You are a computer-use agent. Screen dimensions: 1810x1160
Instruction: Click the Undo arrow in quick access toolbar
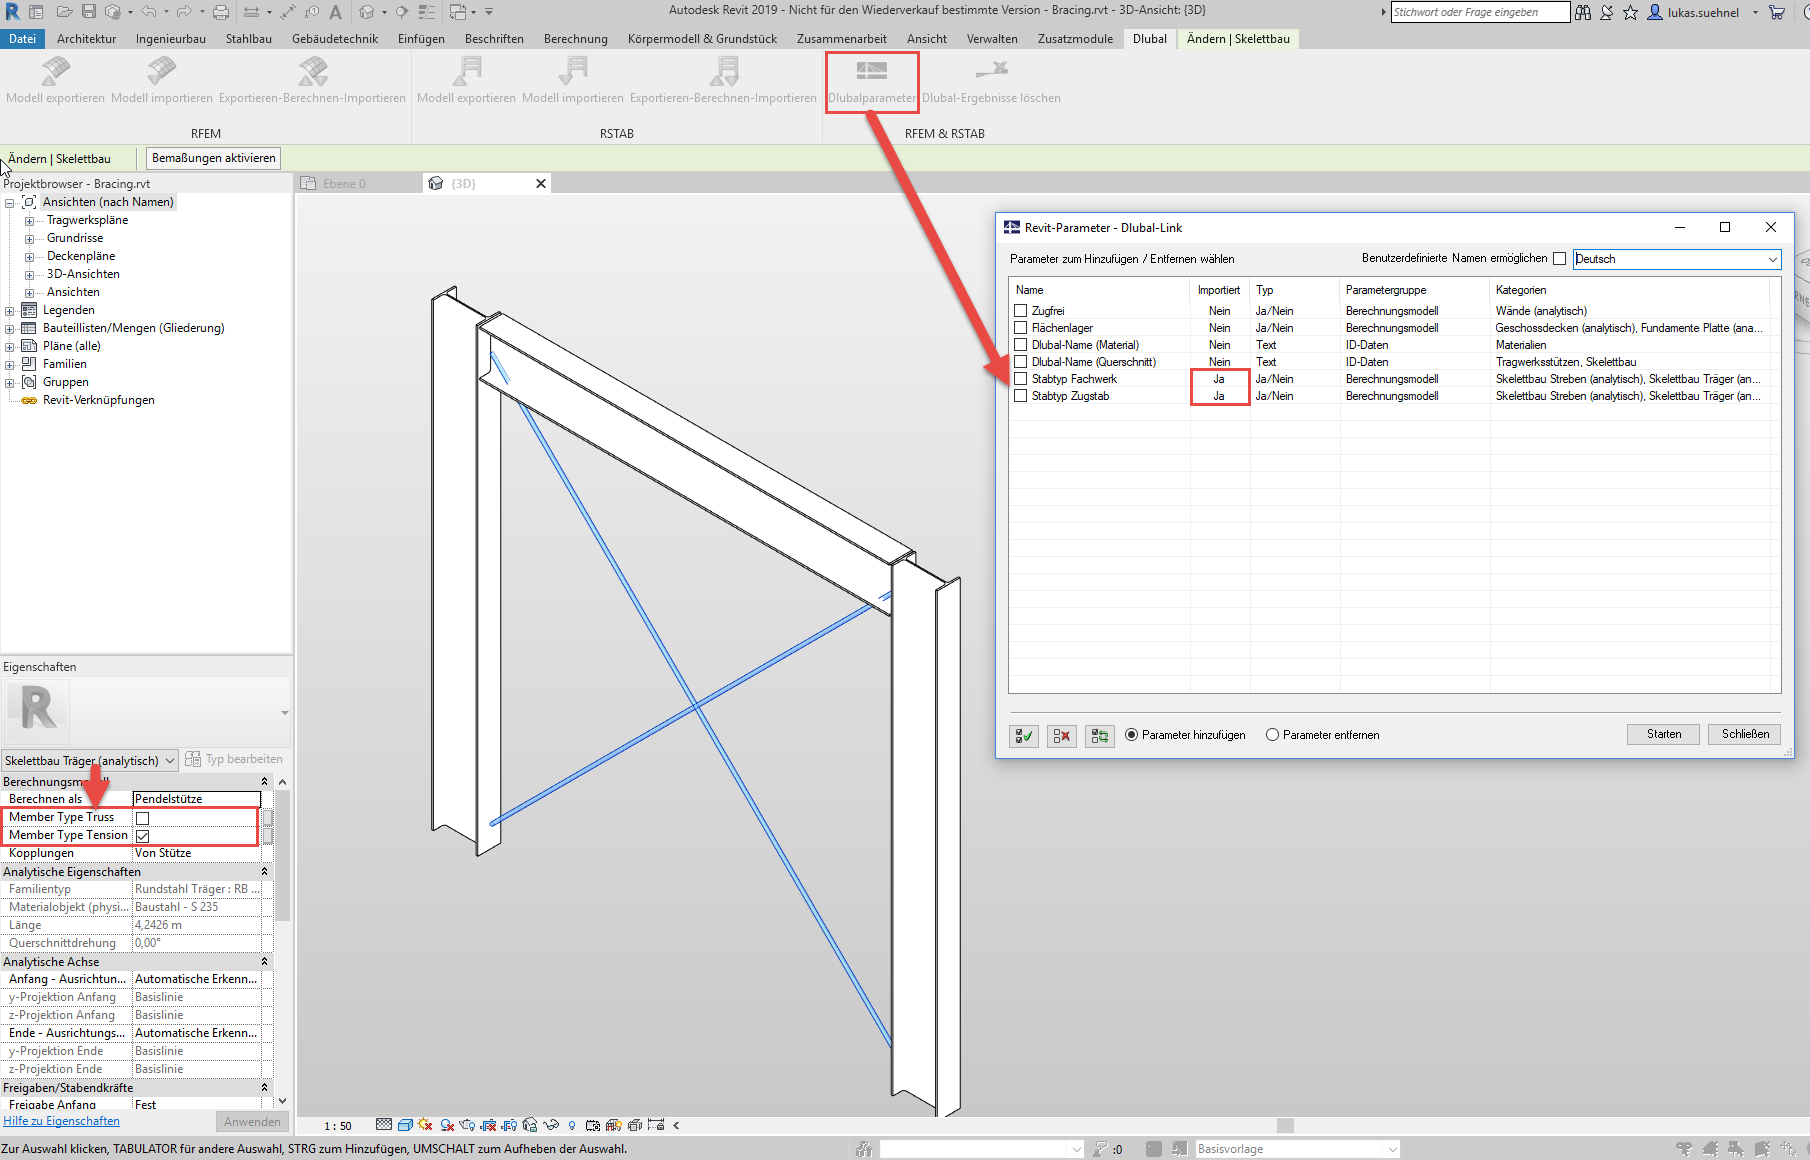(x=148, y=12)
